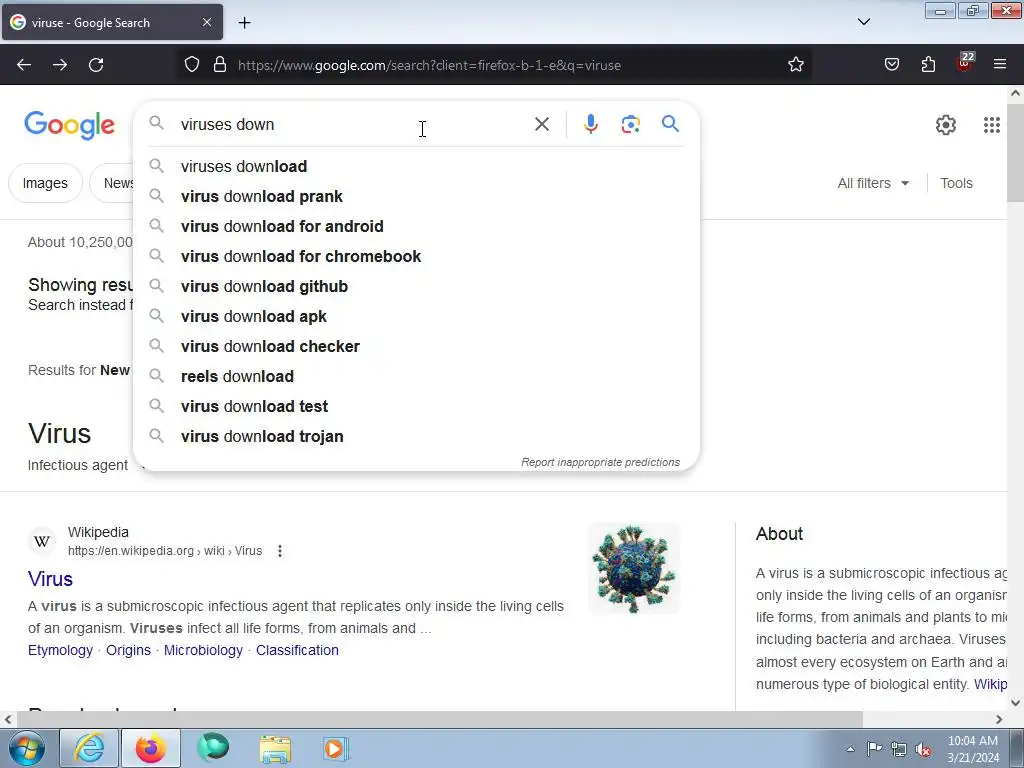Expand the All filters dropdown
Screen dimensions: 1024x768
pos(873,184)
